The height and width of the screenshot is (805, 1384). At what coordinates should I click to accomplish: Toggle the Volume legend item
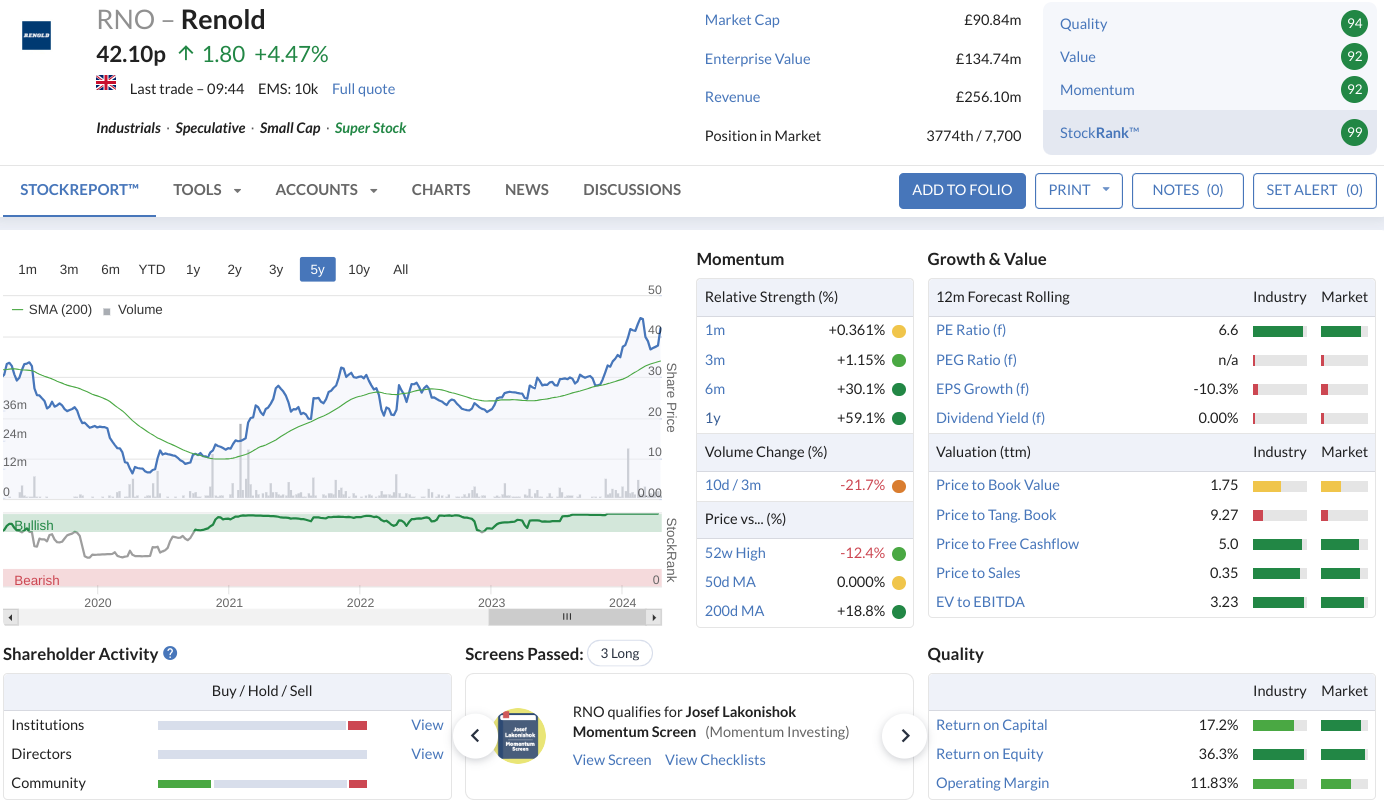pyautogui.click(x=133, y=310)
